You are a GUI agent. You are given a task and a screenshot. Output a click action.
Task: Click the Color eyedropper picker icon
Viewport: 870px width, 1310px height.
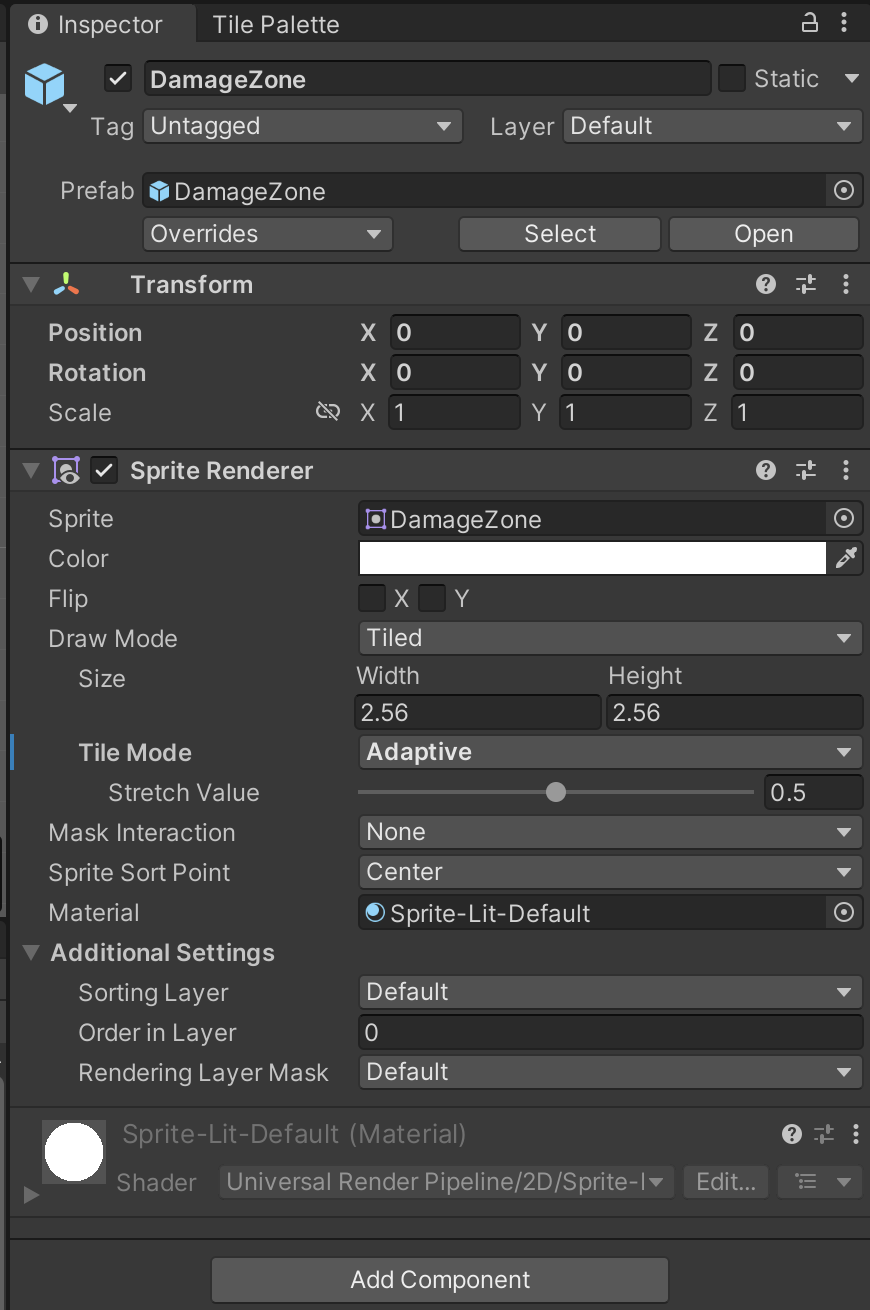point(846,559)
